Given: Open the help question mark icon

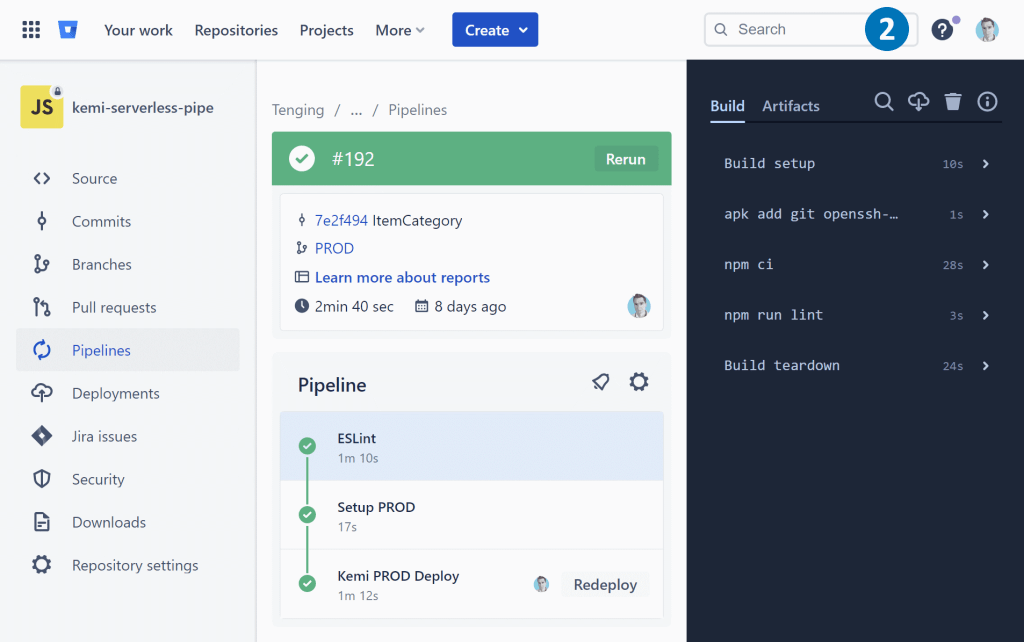Looking at the screenshot, I should pos(942,30).
